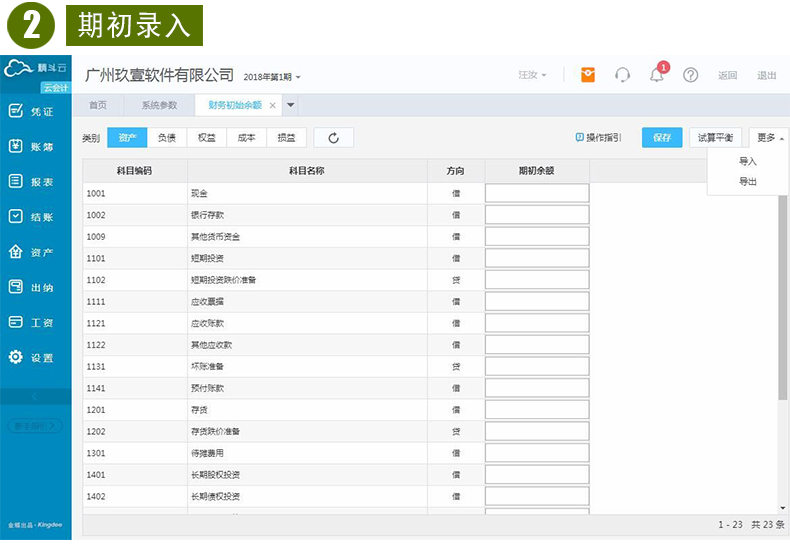
Task: Click the refresh icon beside category tabs
Action: [x=334, y=138]
